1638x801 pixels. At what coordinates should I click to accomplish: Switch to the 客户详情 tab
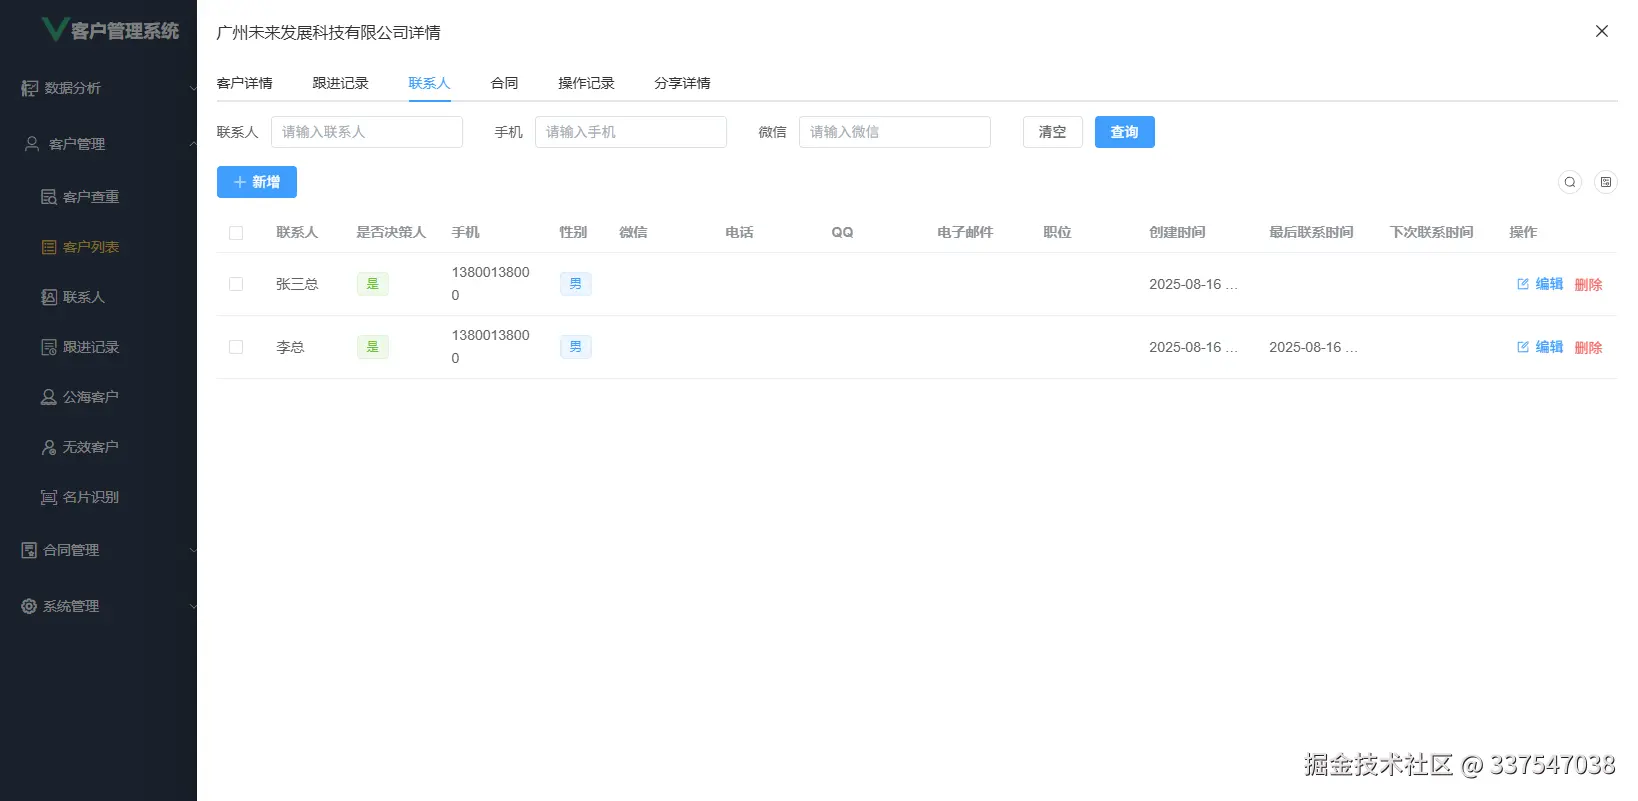pyautogui.click(x=245, y=83)
